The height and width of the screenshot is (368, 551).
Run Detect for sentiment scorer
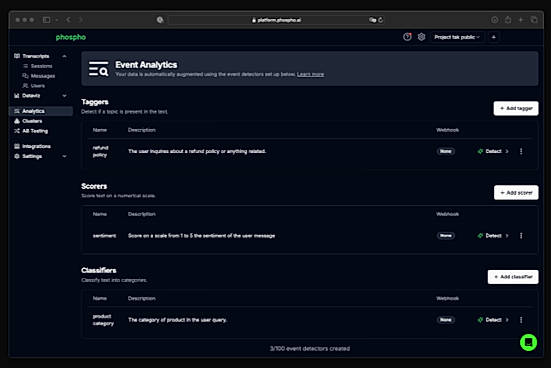493,235
